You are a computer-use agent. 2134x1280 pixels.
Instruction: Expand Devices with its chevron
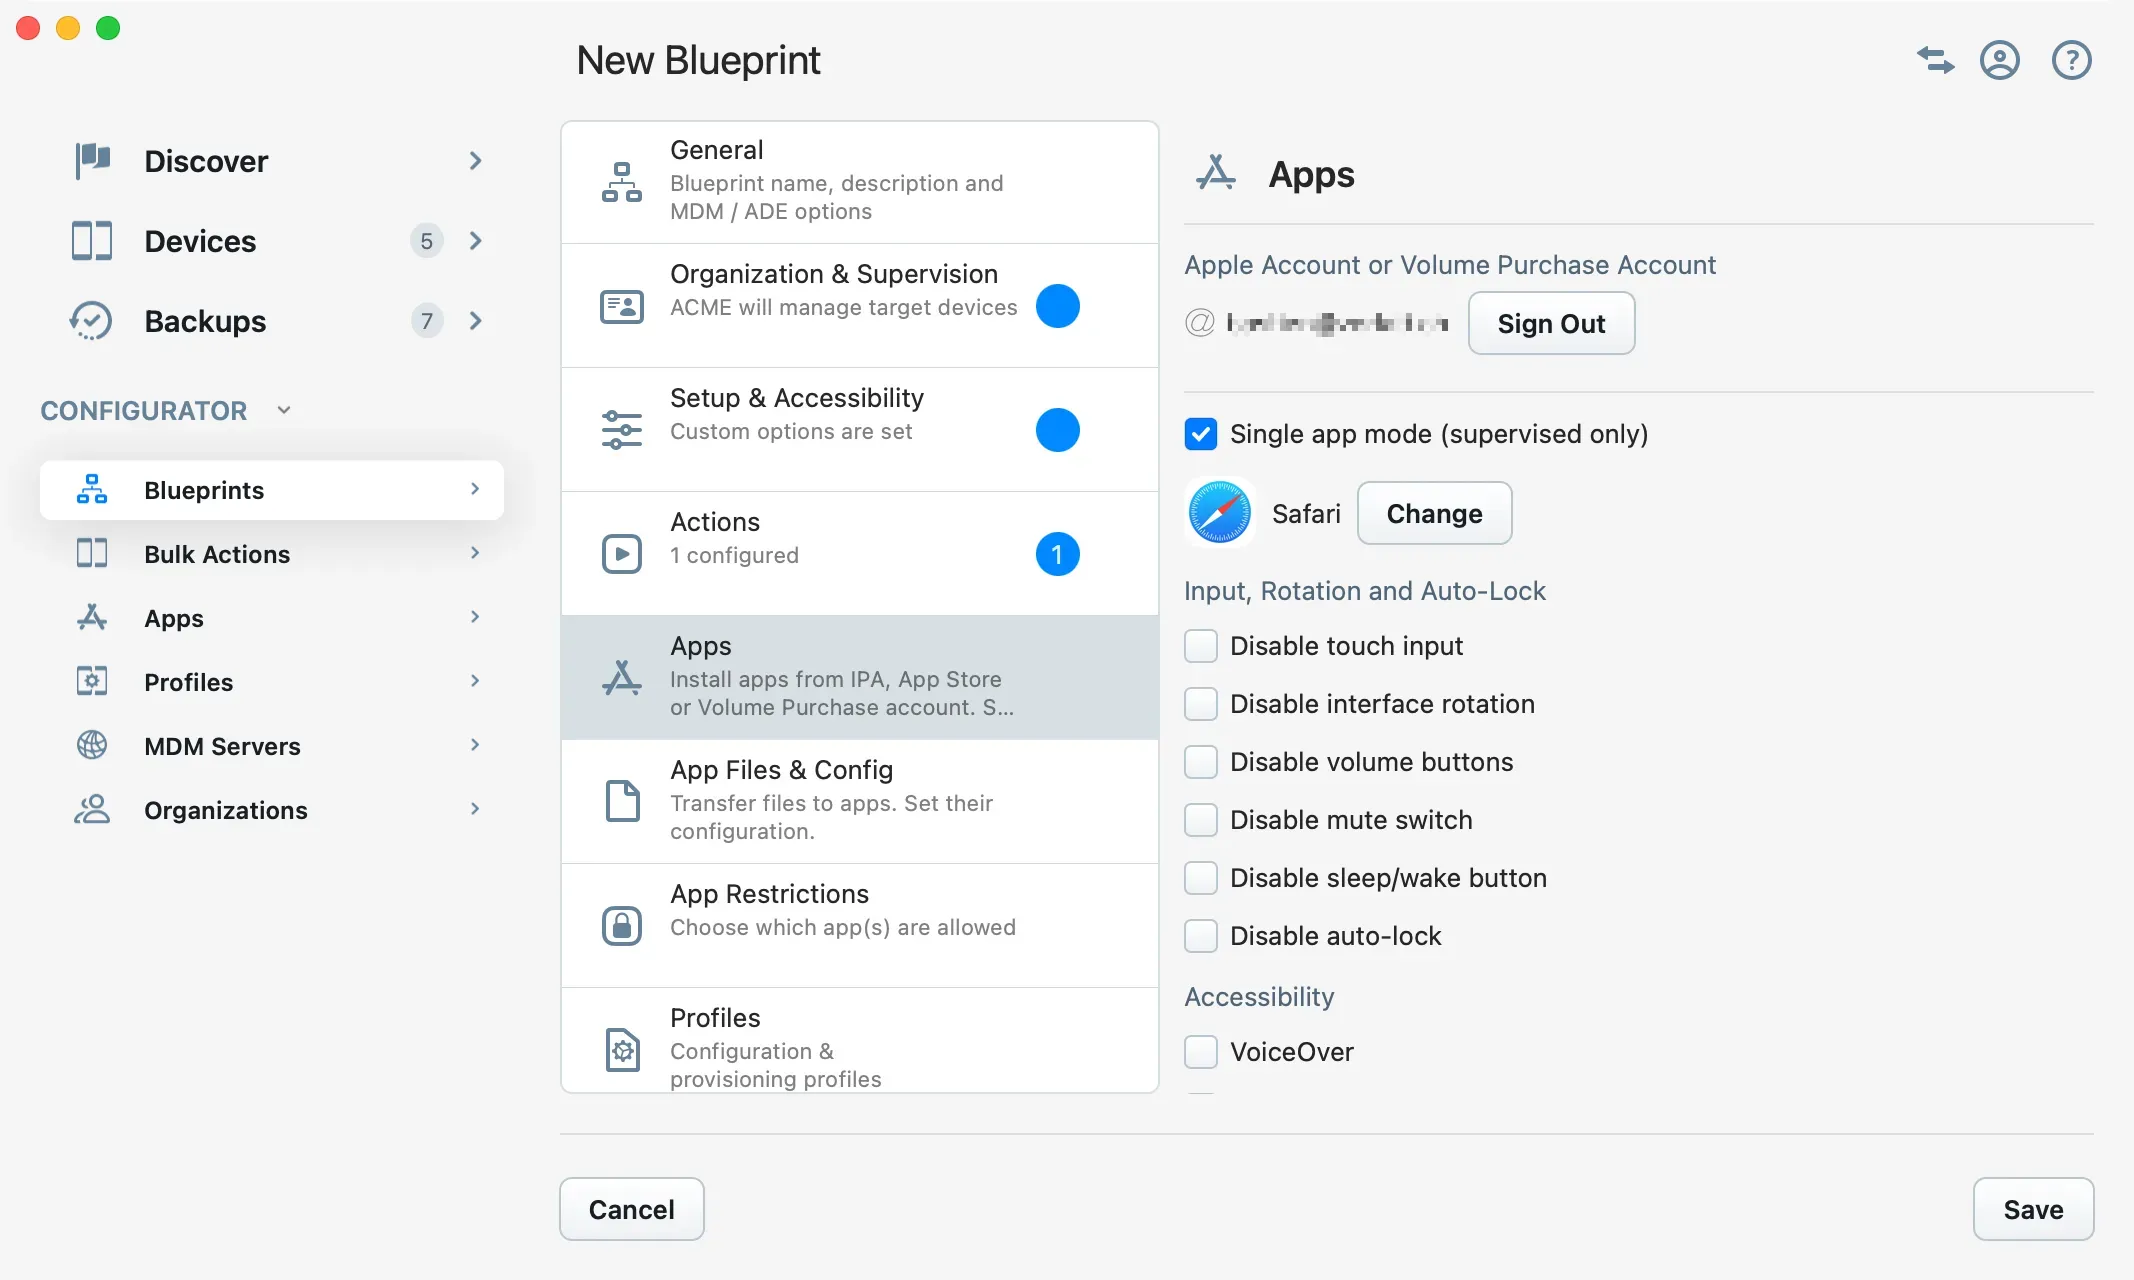(476, 241)
